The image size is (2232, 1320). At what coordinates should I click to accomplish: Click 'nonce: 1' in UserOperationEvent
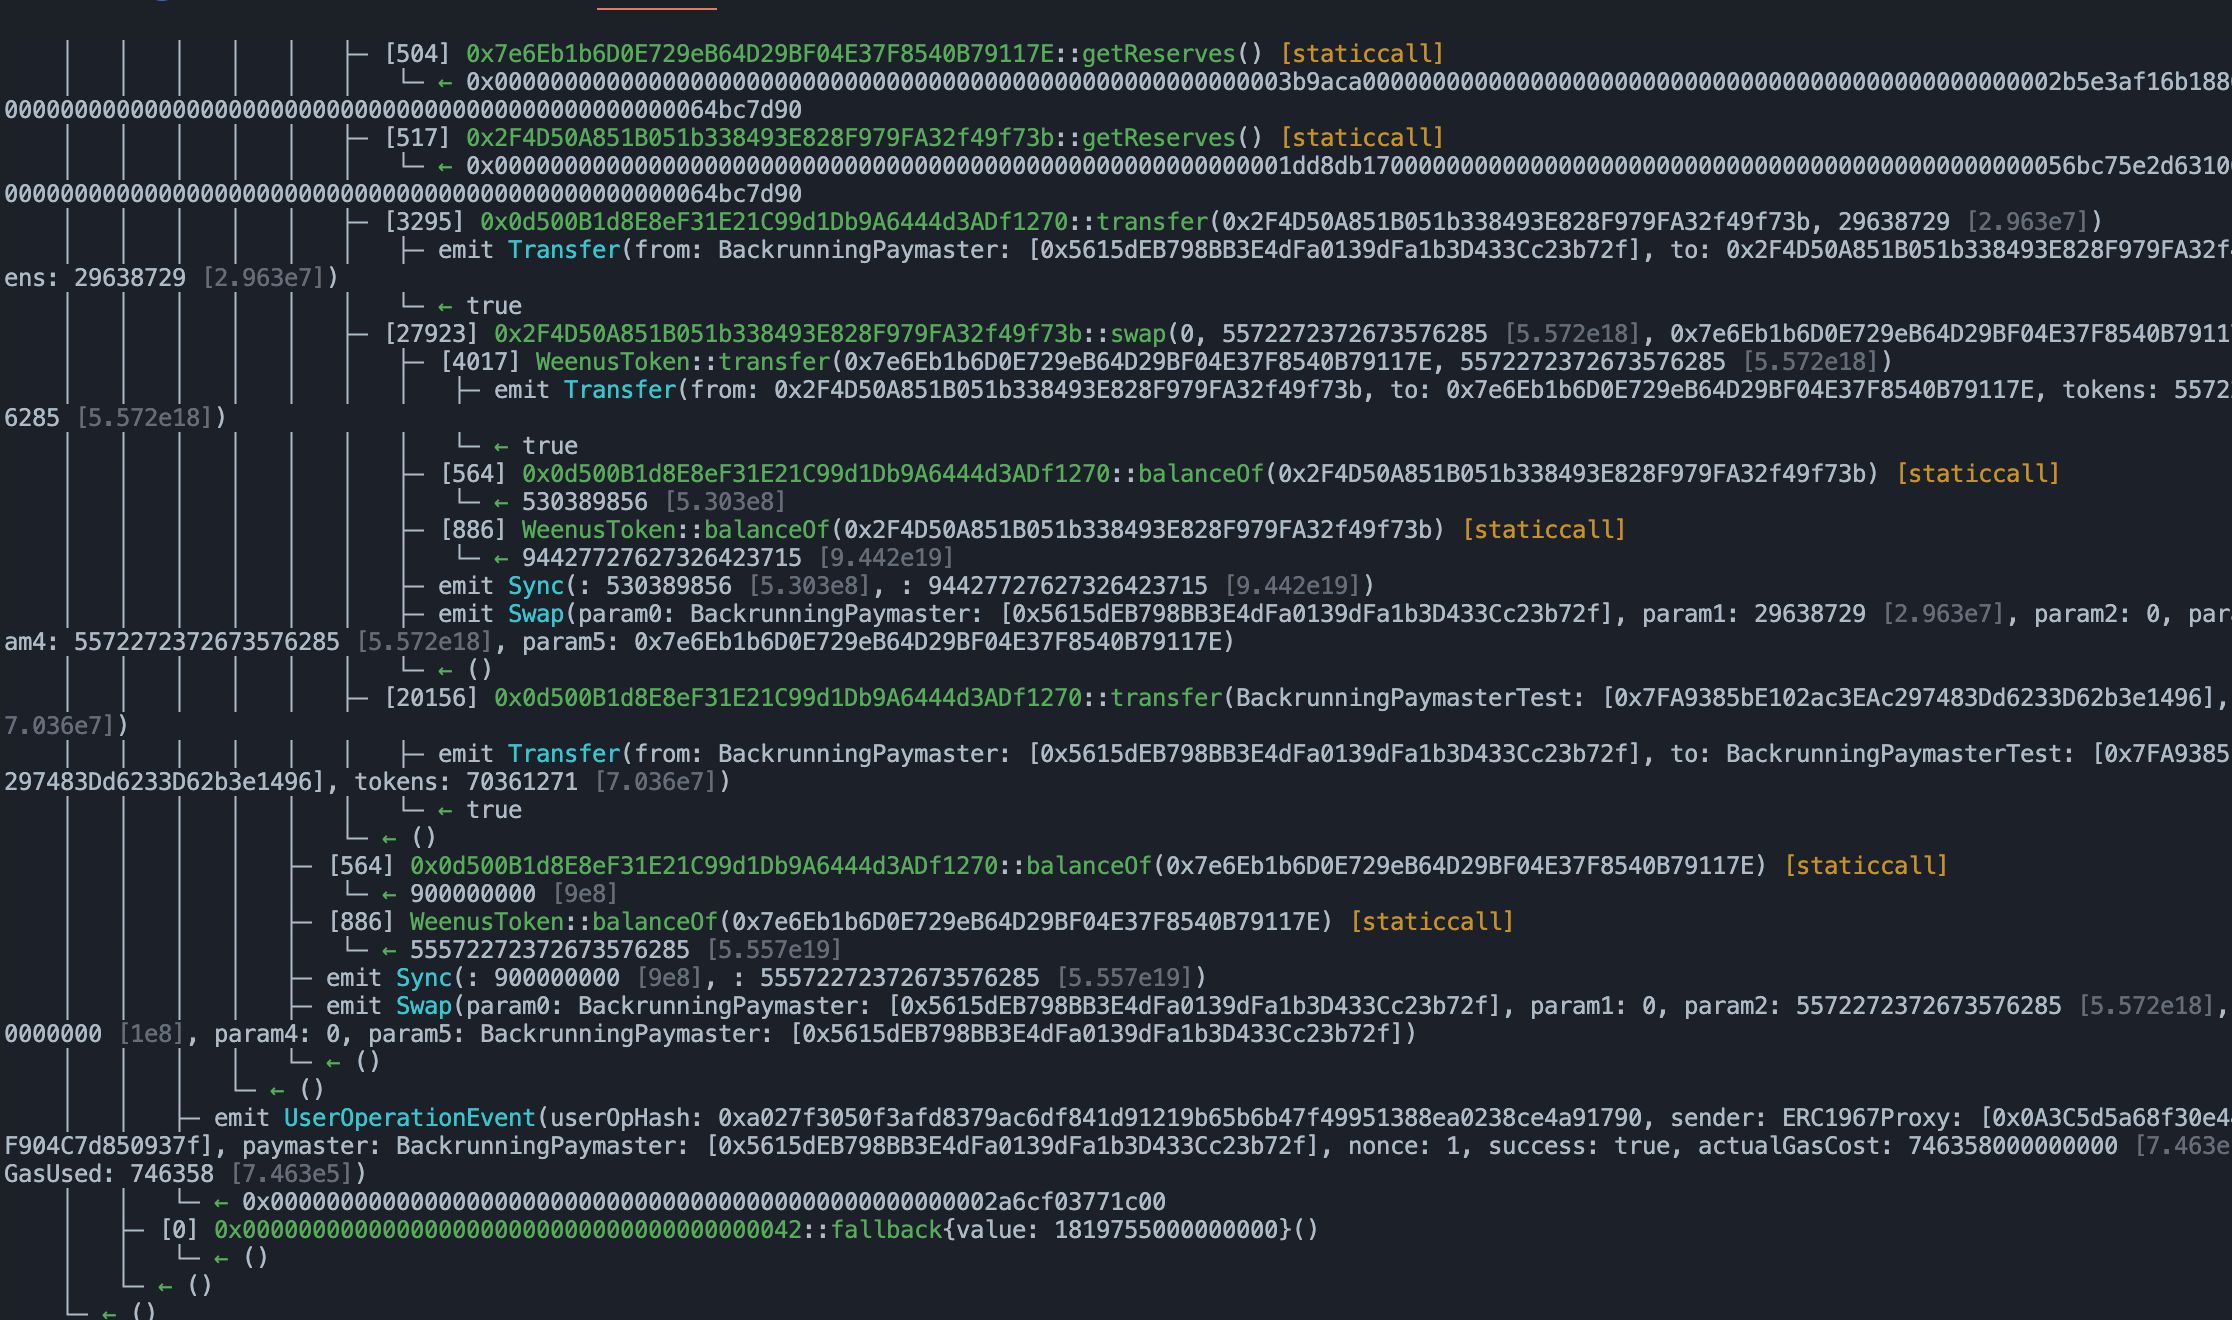(1403, 1145)
